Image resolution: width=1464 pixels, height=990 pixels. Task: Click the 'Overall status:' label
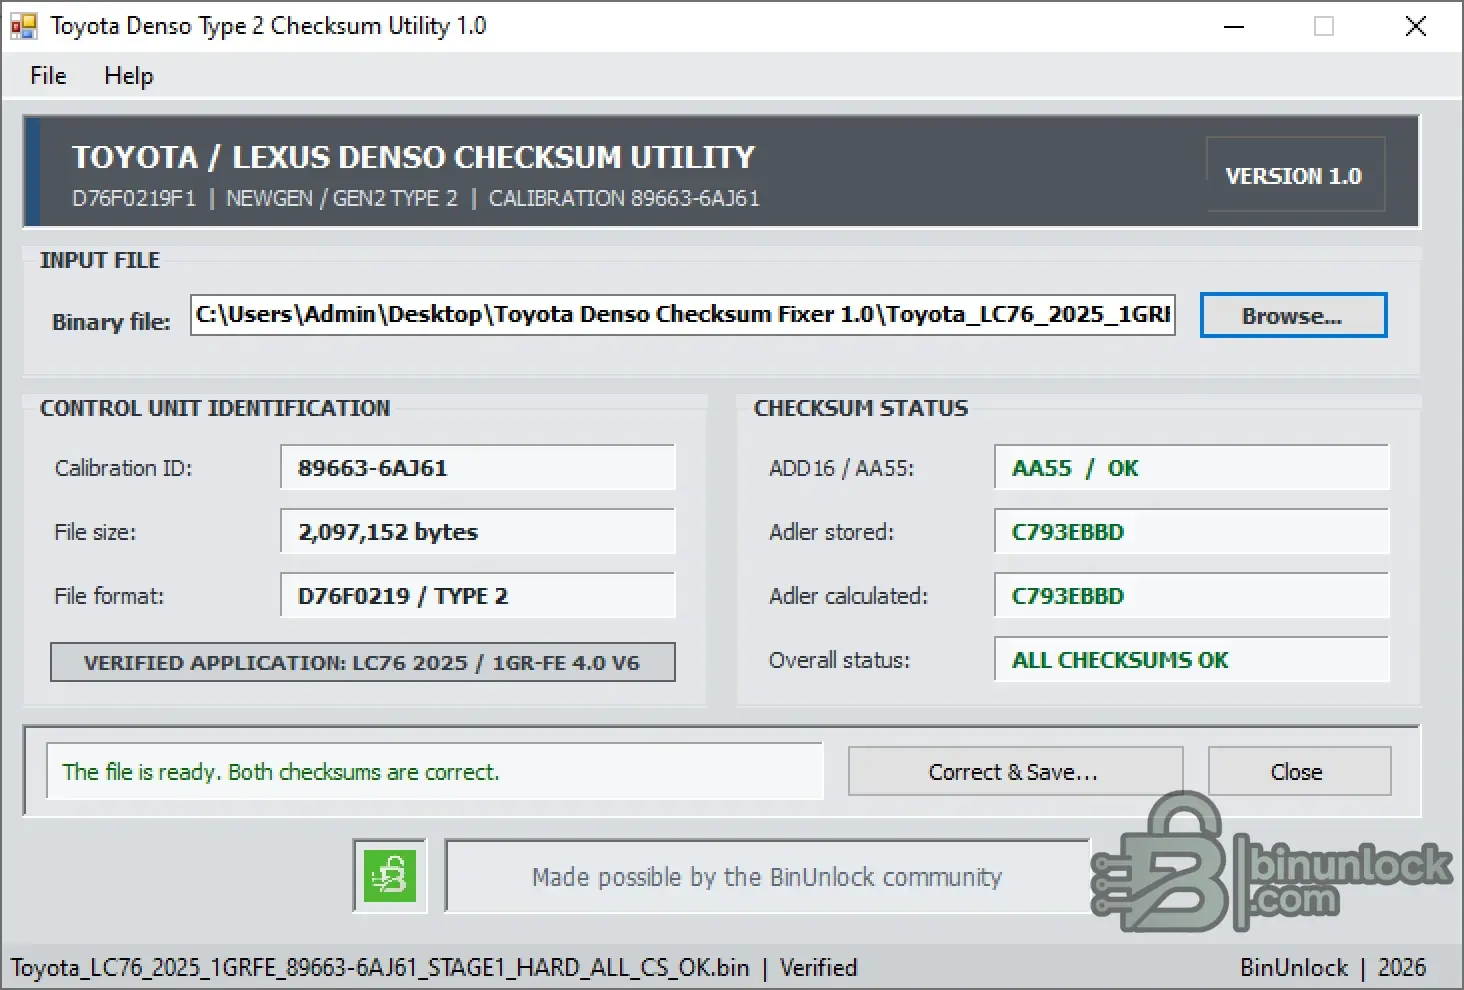point(839,660)
